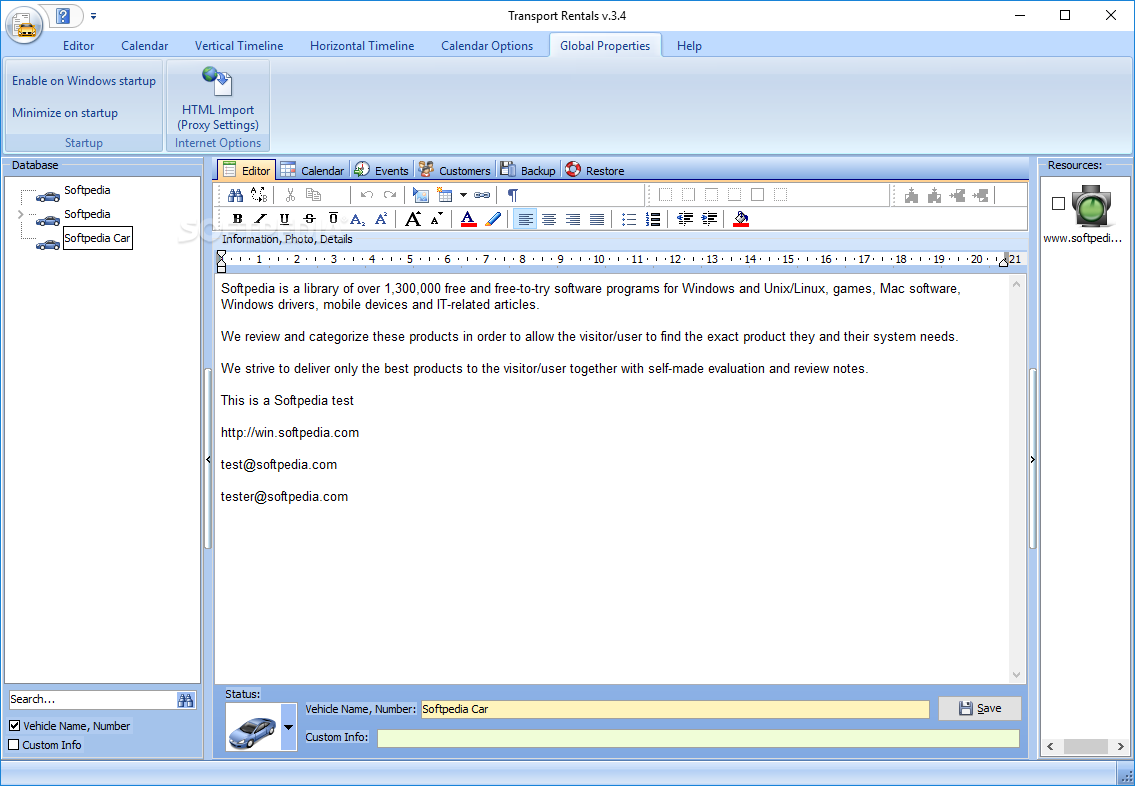The image size is (1135, 786).
Task: Open the Restore panel tab
Action: point(594,171)
